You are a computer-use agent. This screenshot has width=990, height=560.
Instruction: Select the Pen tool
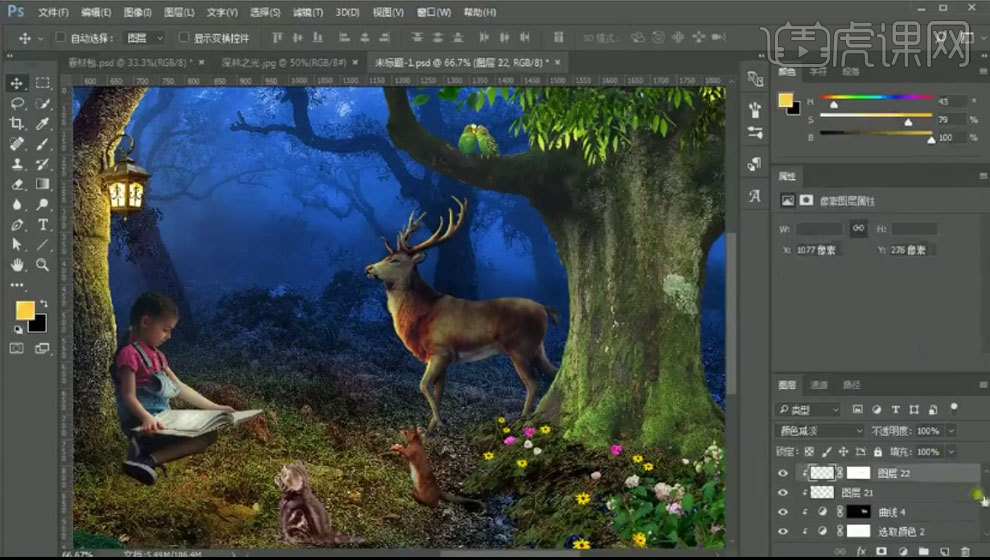pos(17,224)
